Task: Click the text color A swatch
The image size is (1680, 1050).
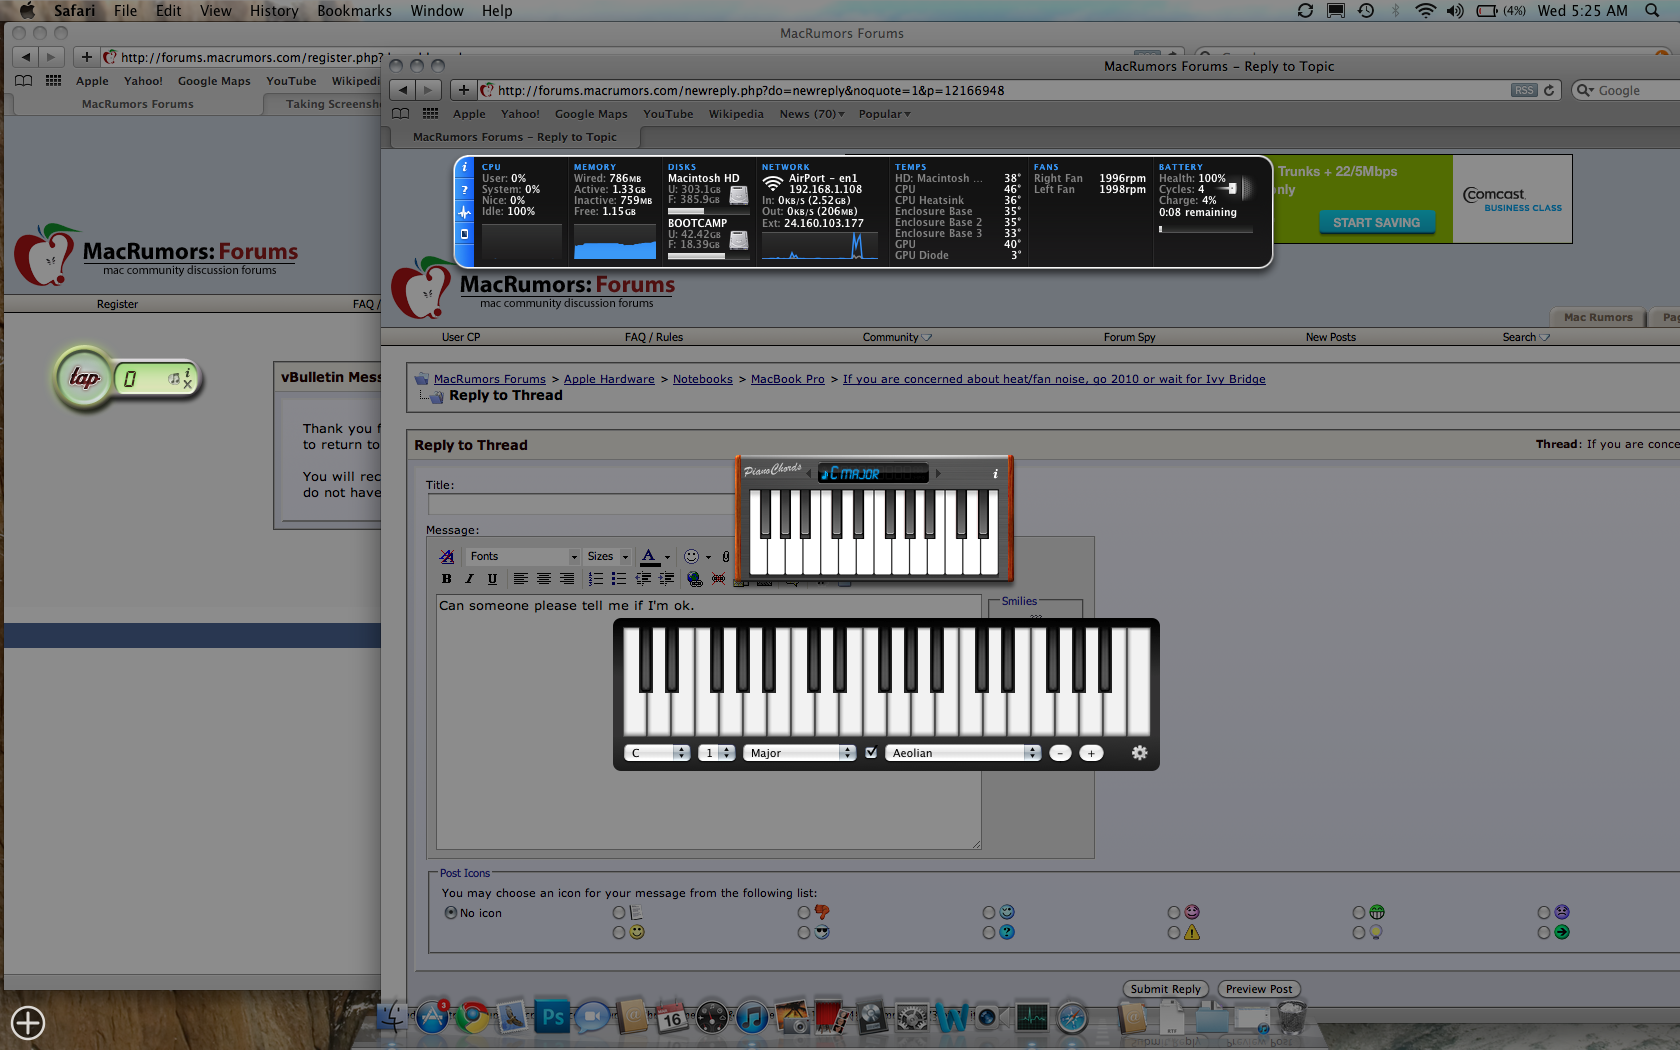Action: point(649,556)
